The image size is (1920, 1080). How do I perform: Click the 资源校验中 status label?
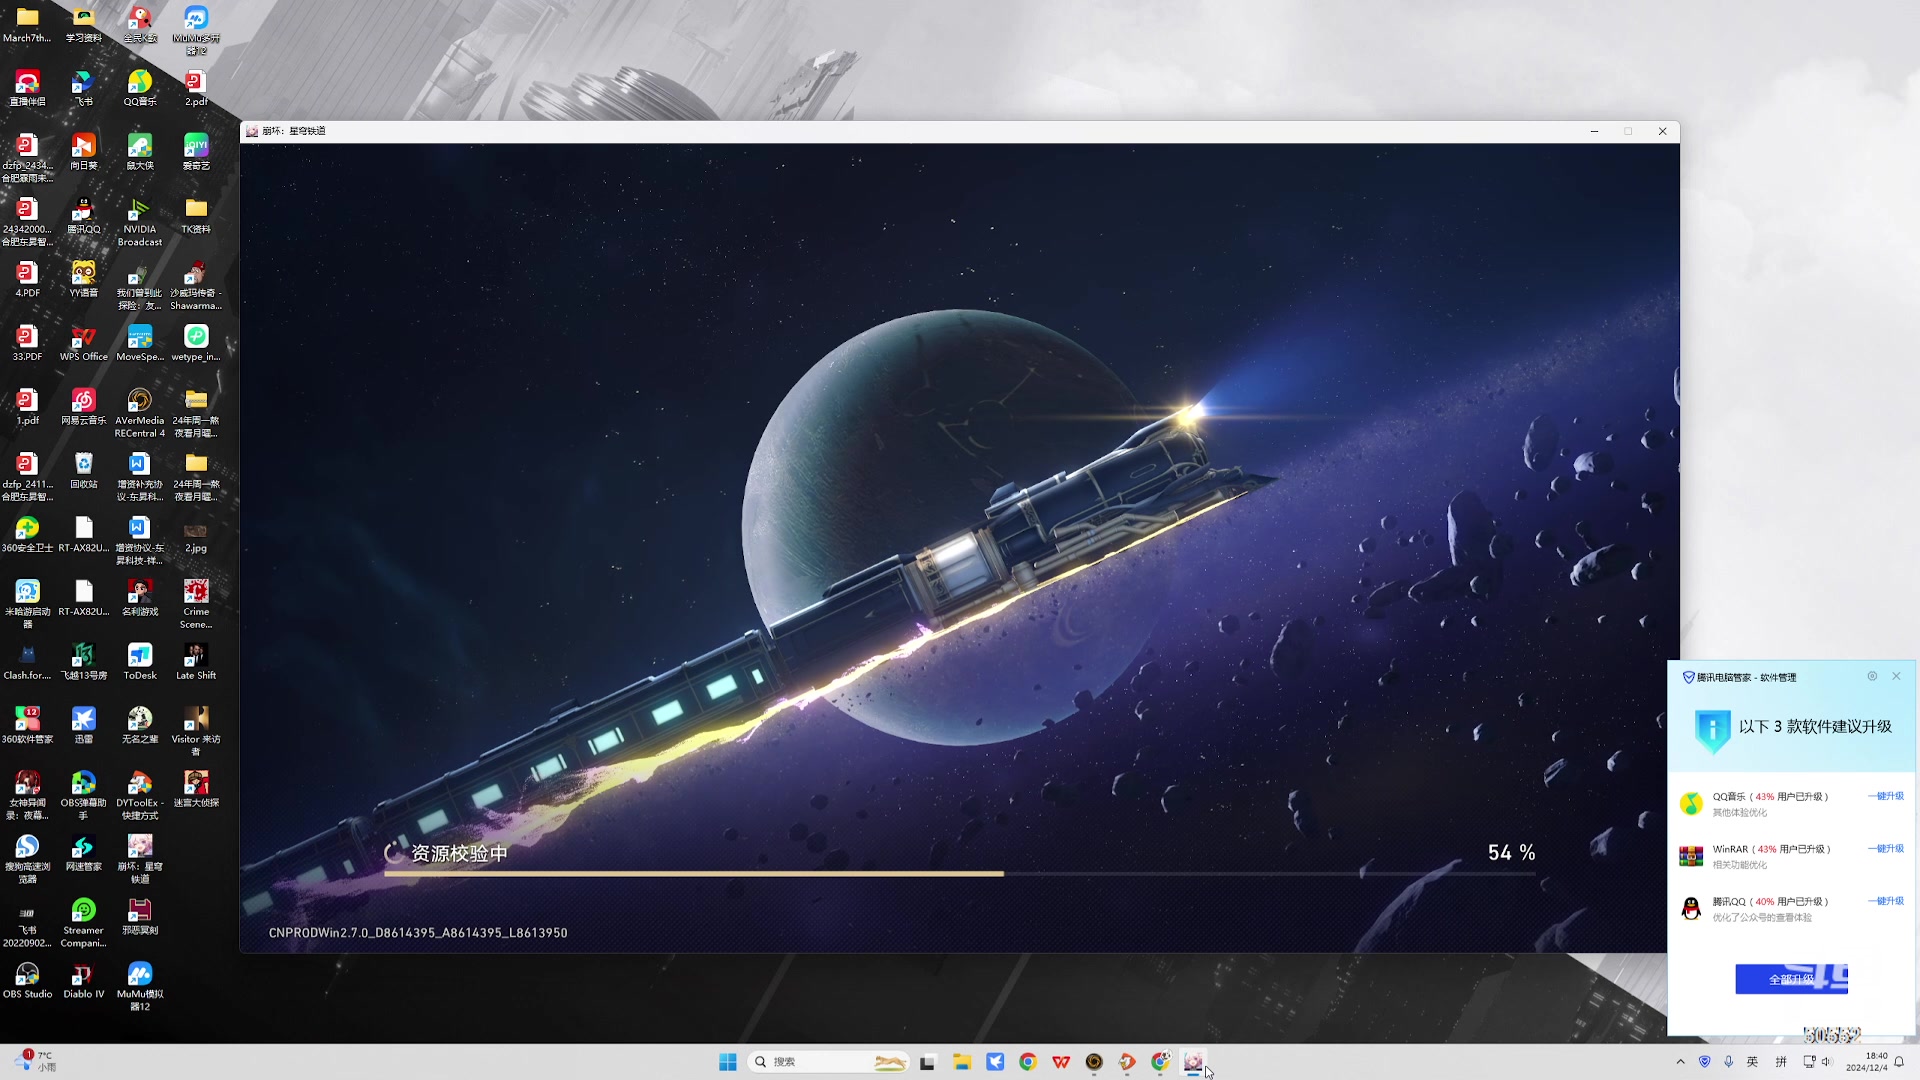pos(459,853)
